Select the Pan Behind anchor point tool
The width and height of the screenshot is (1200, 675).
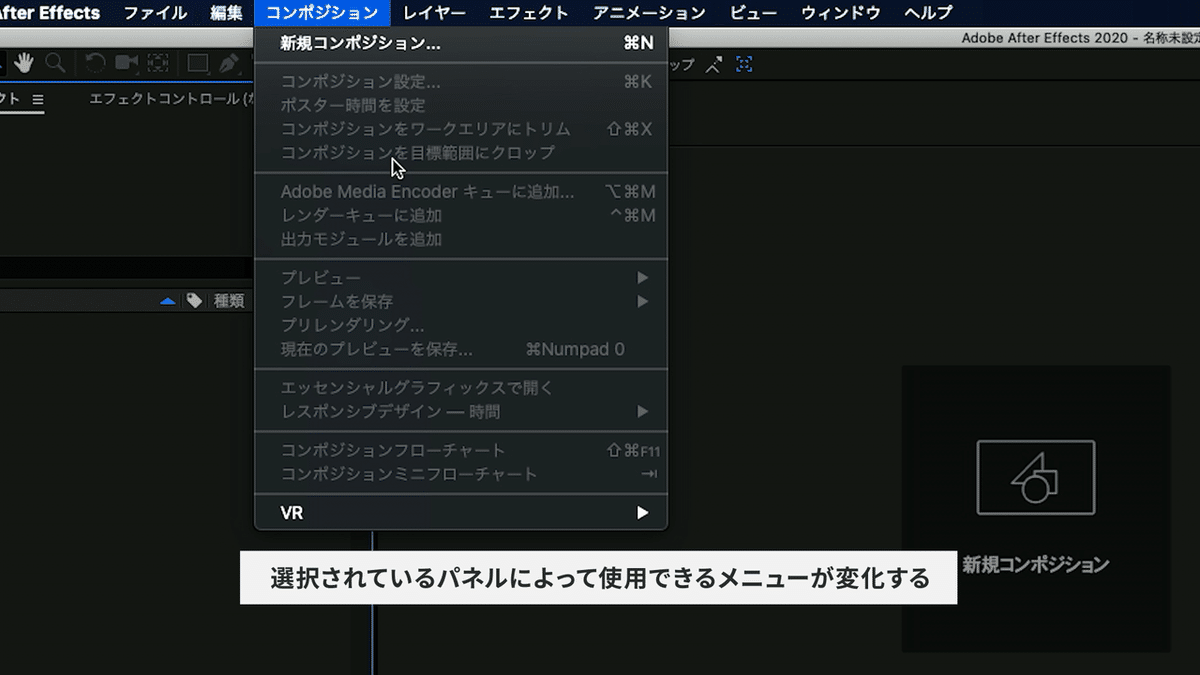click(x=158, y=62)
